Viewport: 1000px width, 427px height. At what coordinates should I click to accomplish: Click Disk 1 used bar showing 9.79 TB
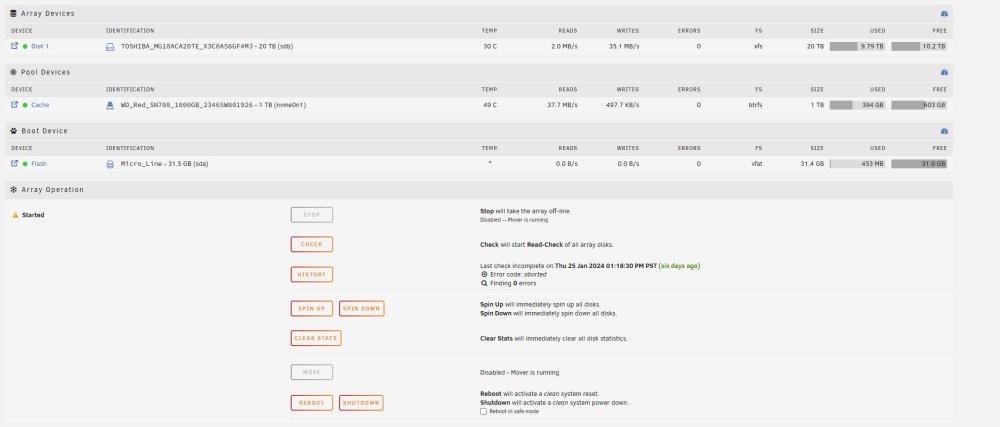click(857, 47)
